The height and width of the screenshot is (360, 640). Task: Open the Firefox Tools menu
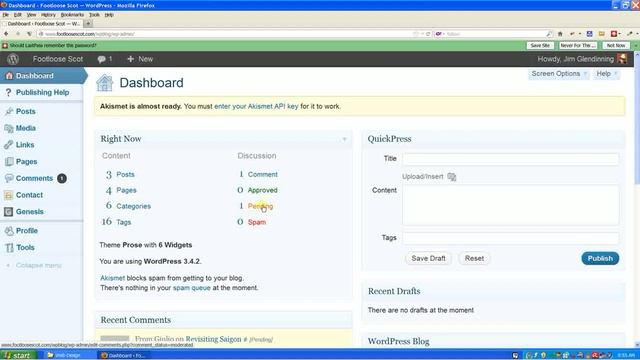(94, 15)
